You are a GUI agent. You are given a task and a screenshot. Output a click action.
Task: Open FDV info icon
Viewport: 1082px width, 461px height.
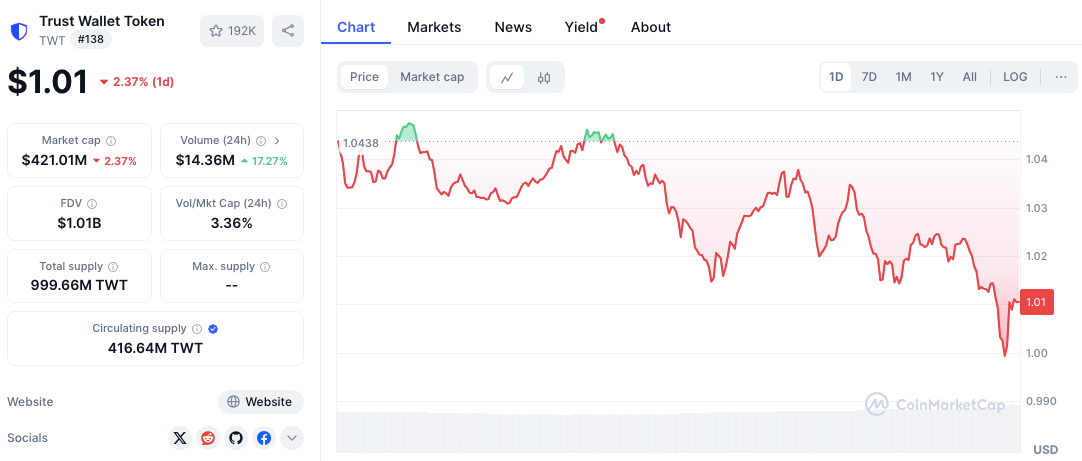92,204
